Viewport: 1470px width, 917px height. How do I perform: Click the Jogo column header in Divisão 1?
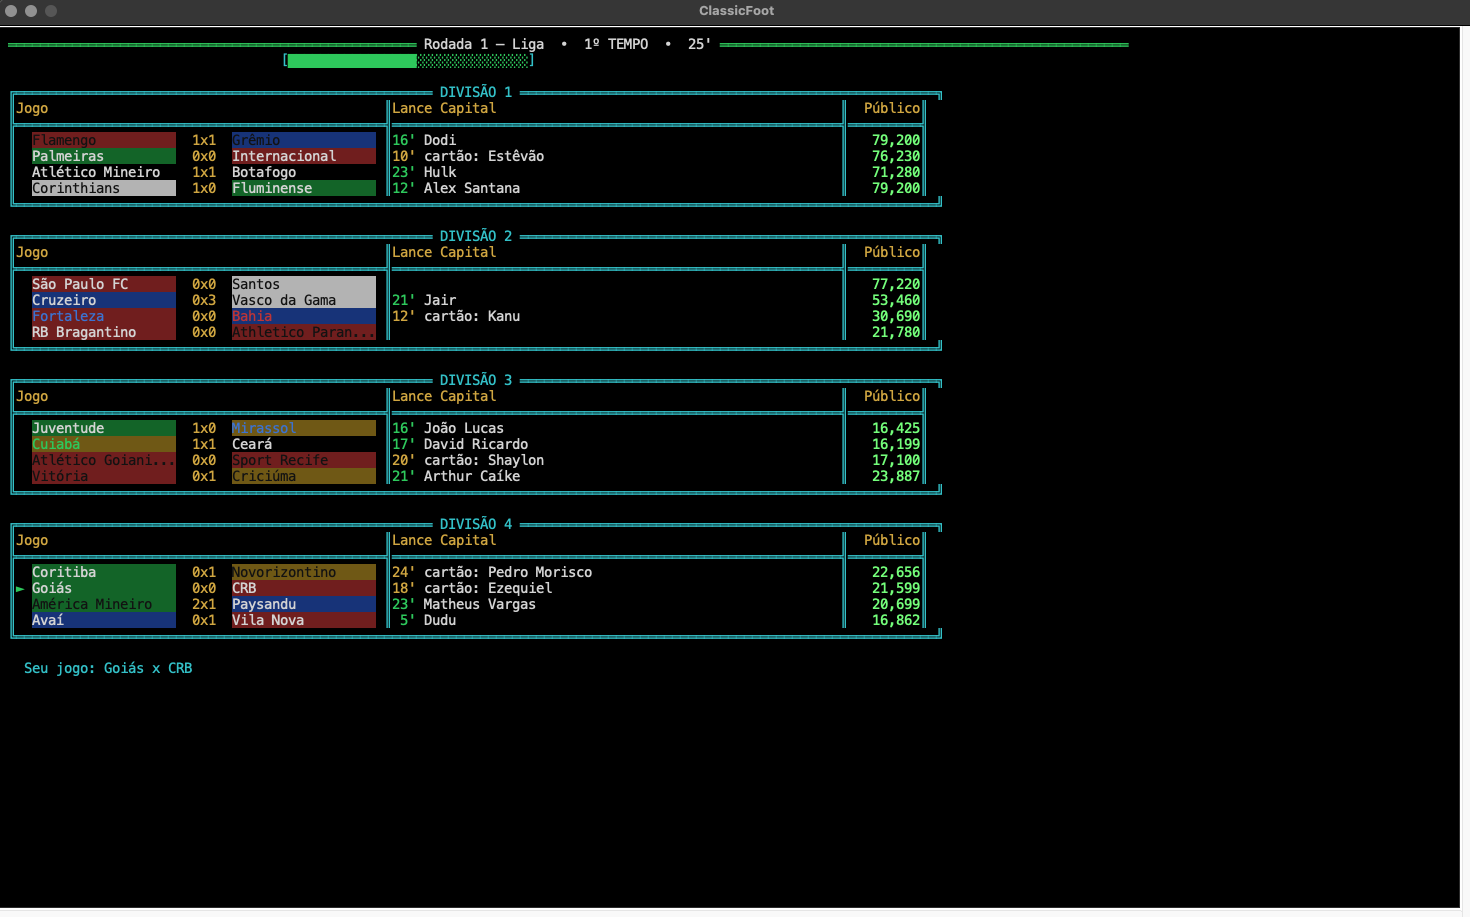pos(32,108)
